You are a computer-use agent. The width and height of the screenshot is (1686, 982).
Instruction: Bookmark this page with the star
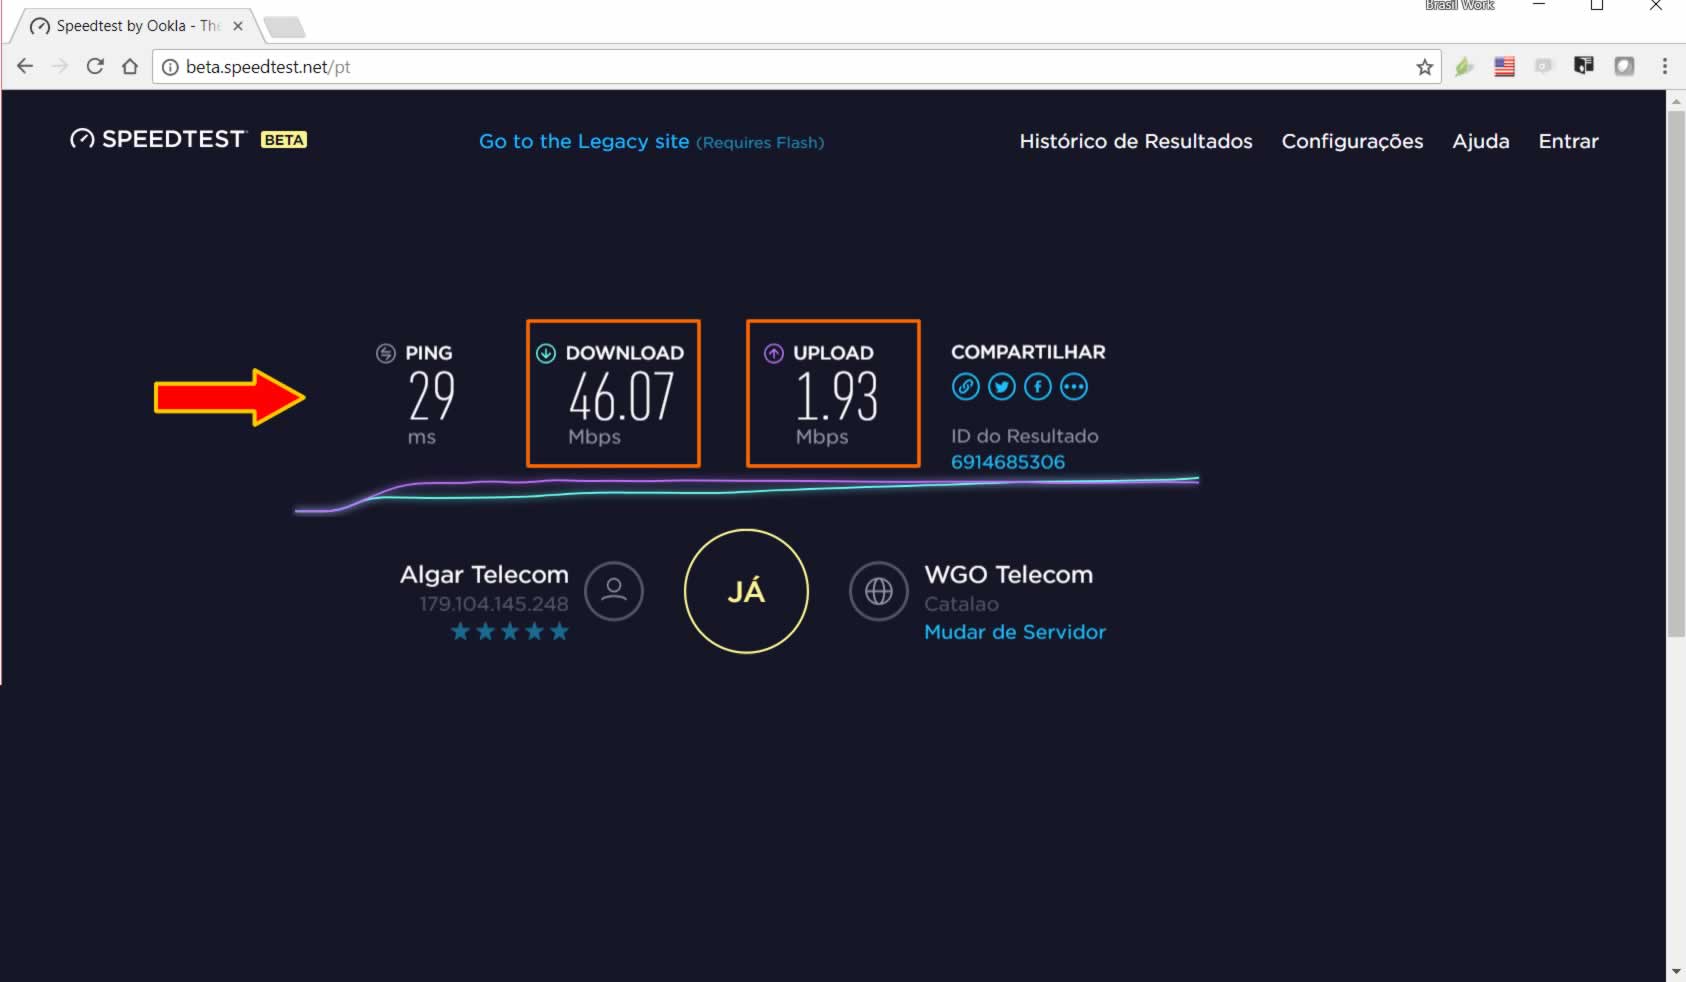pos(1424,67)
